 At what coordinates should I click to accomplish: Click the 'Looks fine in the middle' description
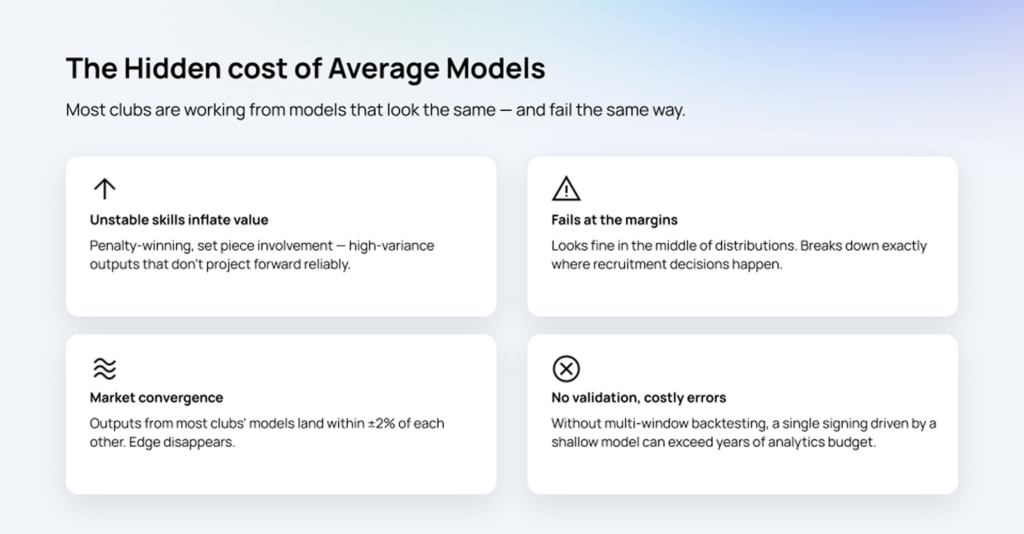[739, 255]
